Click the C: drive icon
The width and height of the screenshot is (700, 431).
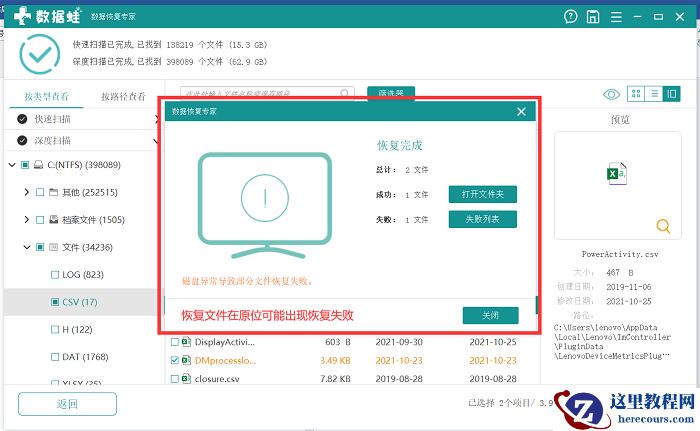point(39,165)
